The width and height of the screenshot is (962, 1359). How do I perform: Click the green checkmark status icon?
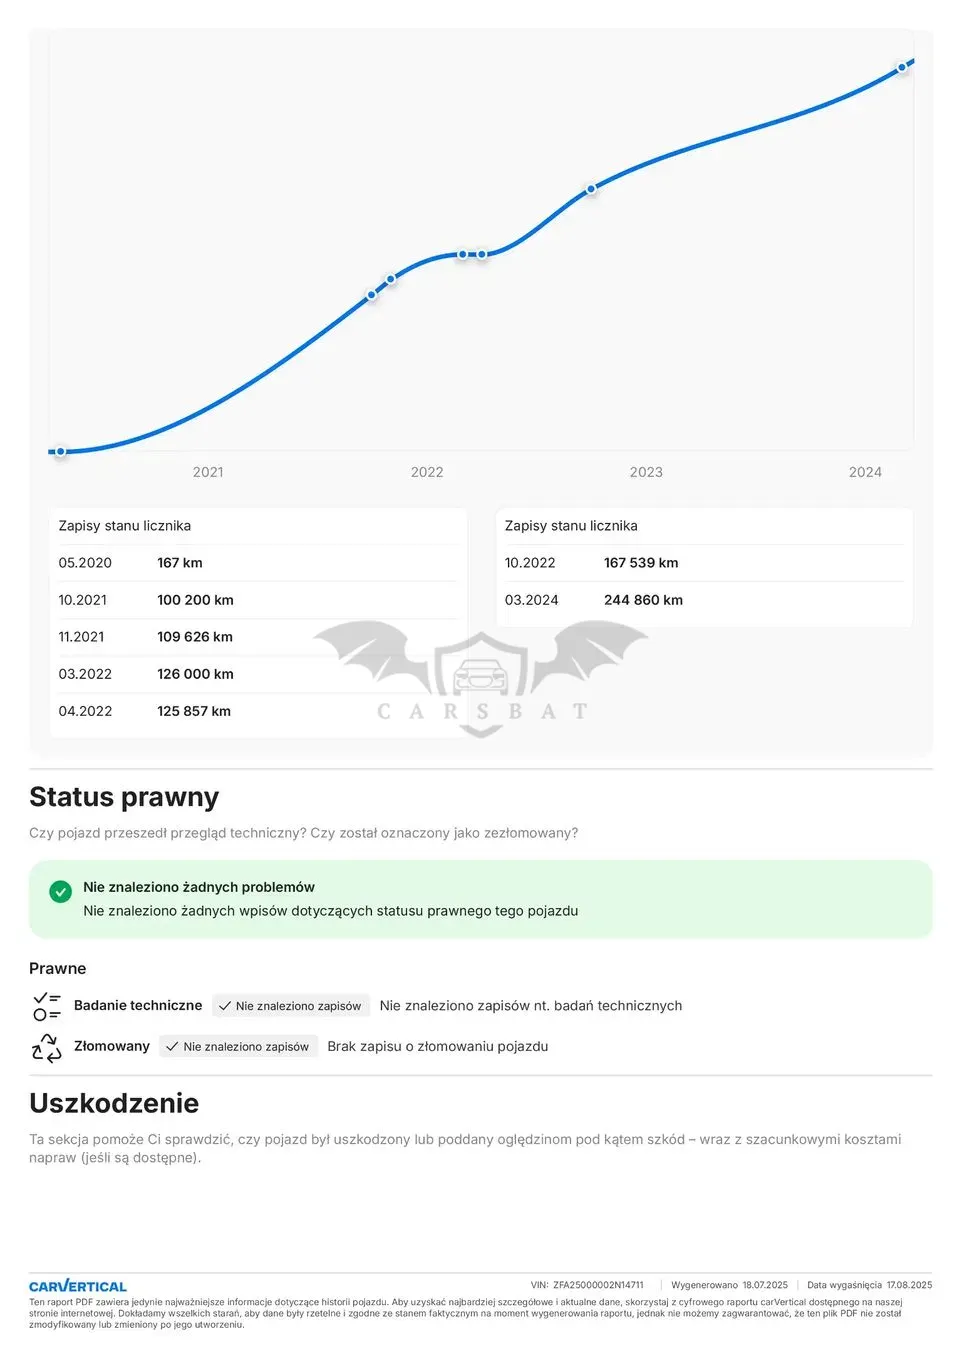click(x=61, y=891)
